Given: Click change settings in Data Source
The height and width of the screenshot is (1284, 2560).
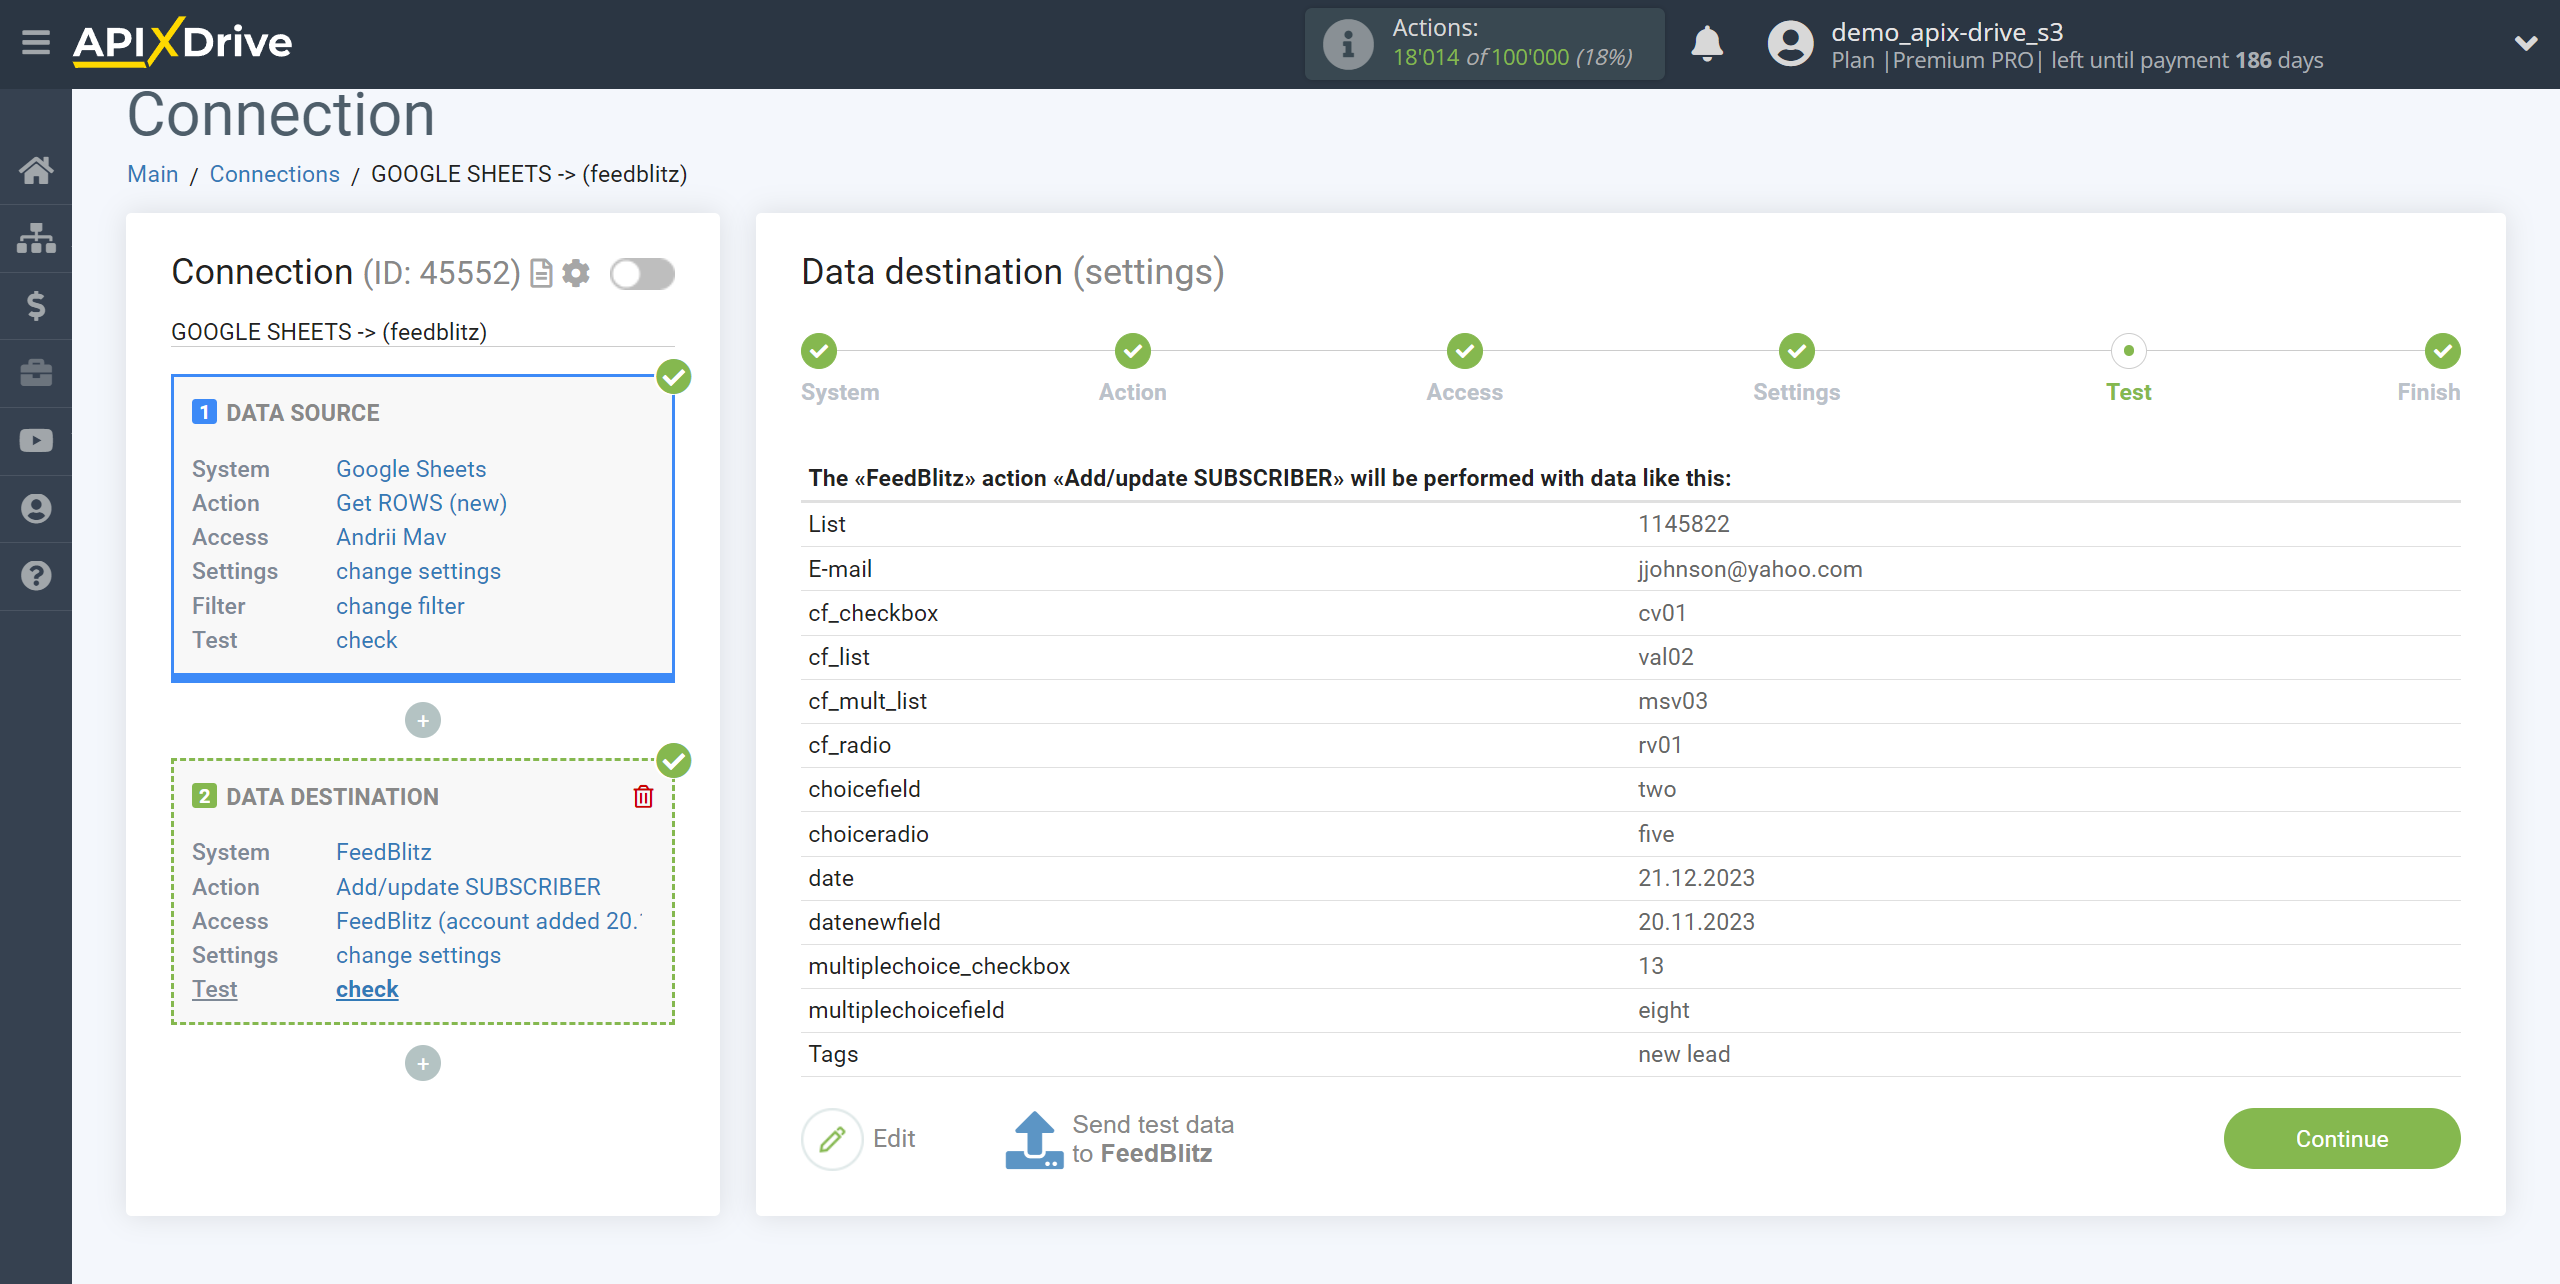Looking at the screenshot, I should [418, 571].
